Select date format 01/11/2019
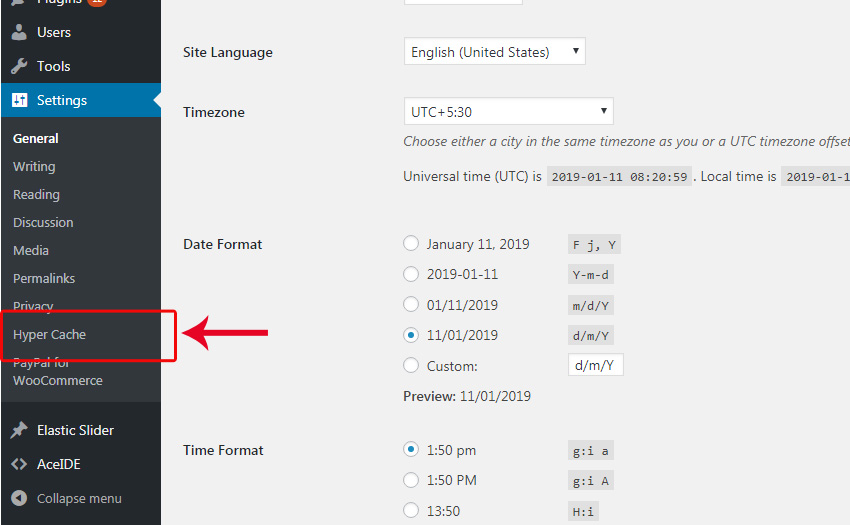The width and height of the screenshot is (850, 525). point(411,304)
